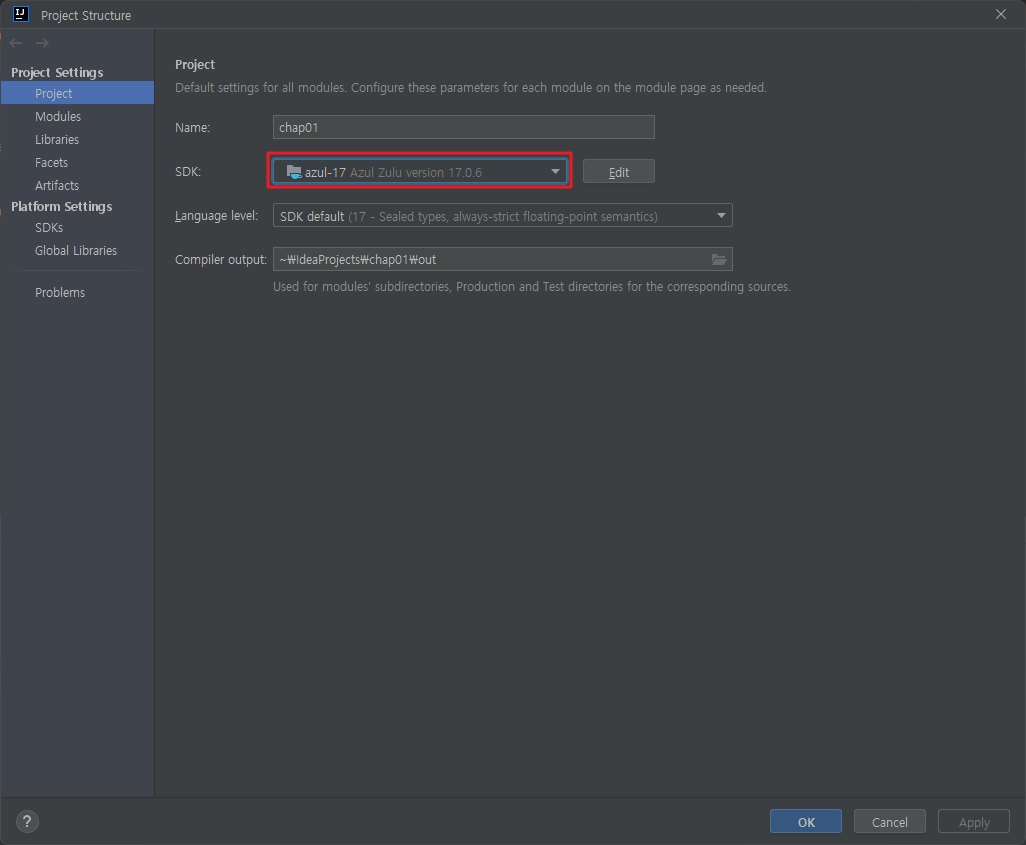Click the forward navigation arrow
This screenshot has height=845, width=1026.
[43, 43]
